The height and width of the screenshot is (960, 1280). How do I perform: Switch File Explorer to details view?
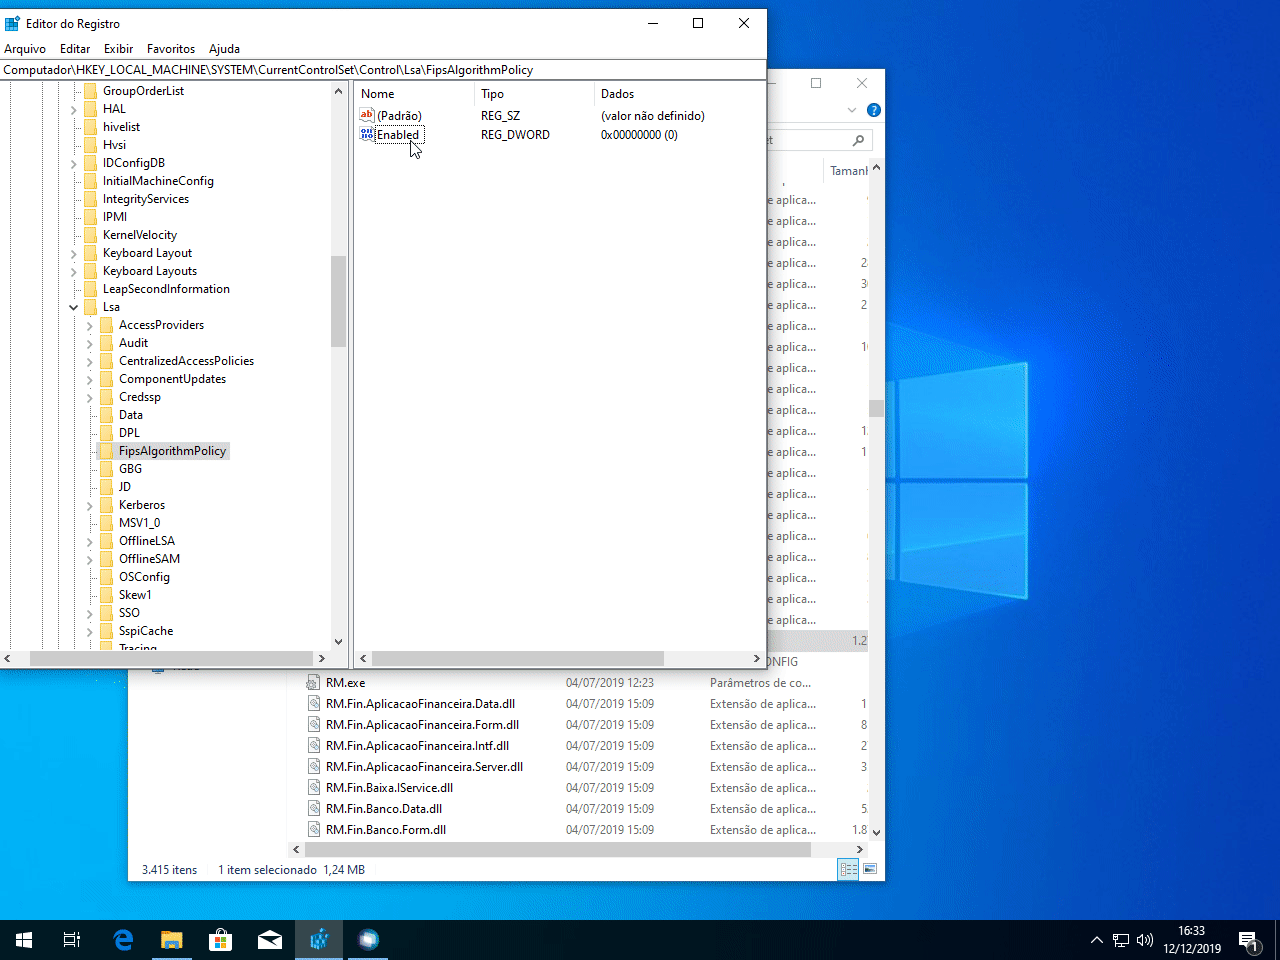click(x=848, y=870)
